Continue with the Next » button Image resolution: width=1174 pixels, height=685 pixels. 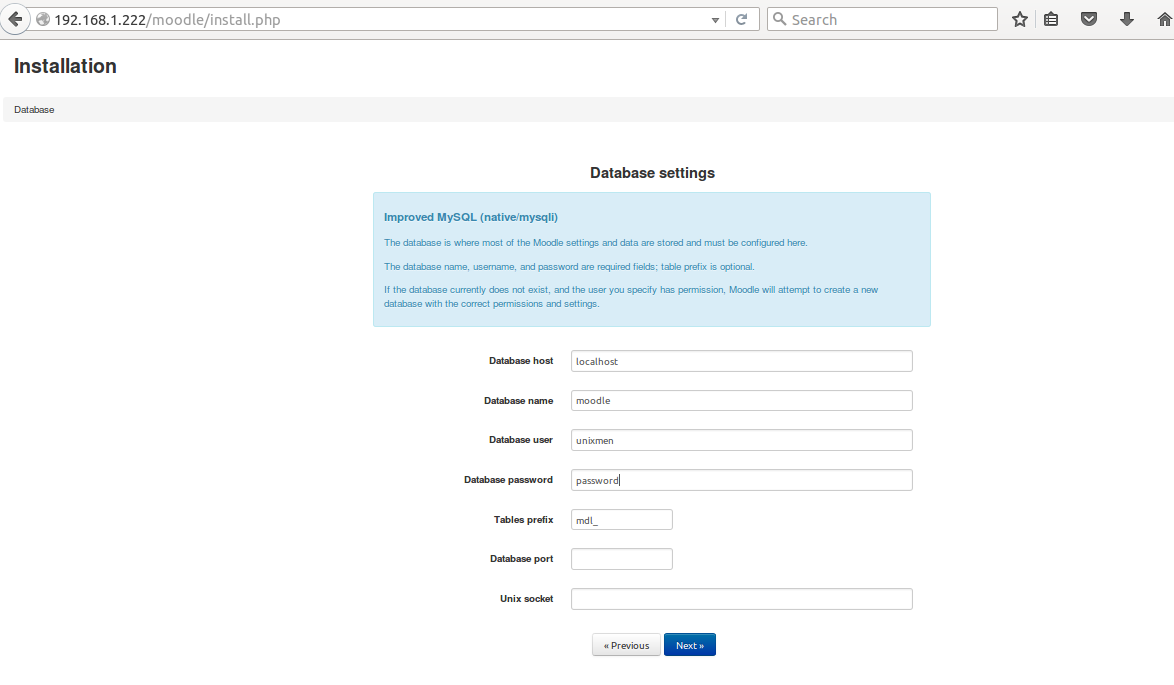click(690, 645)
